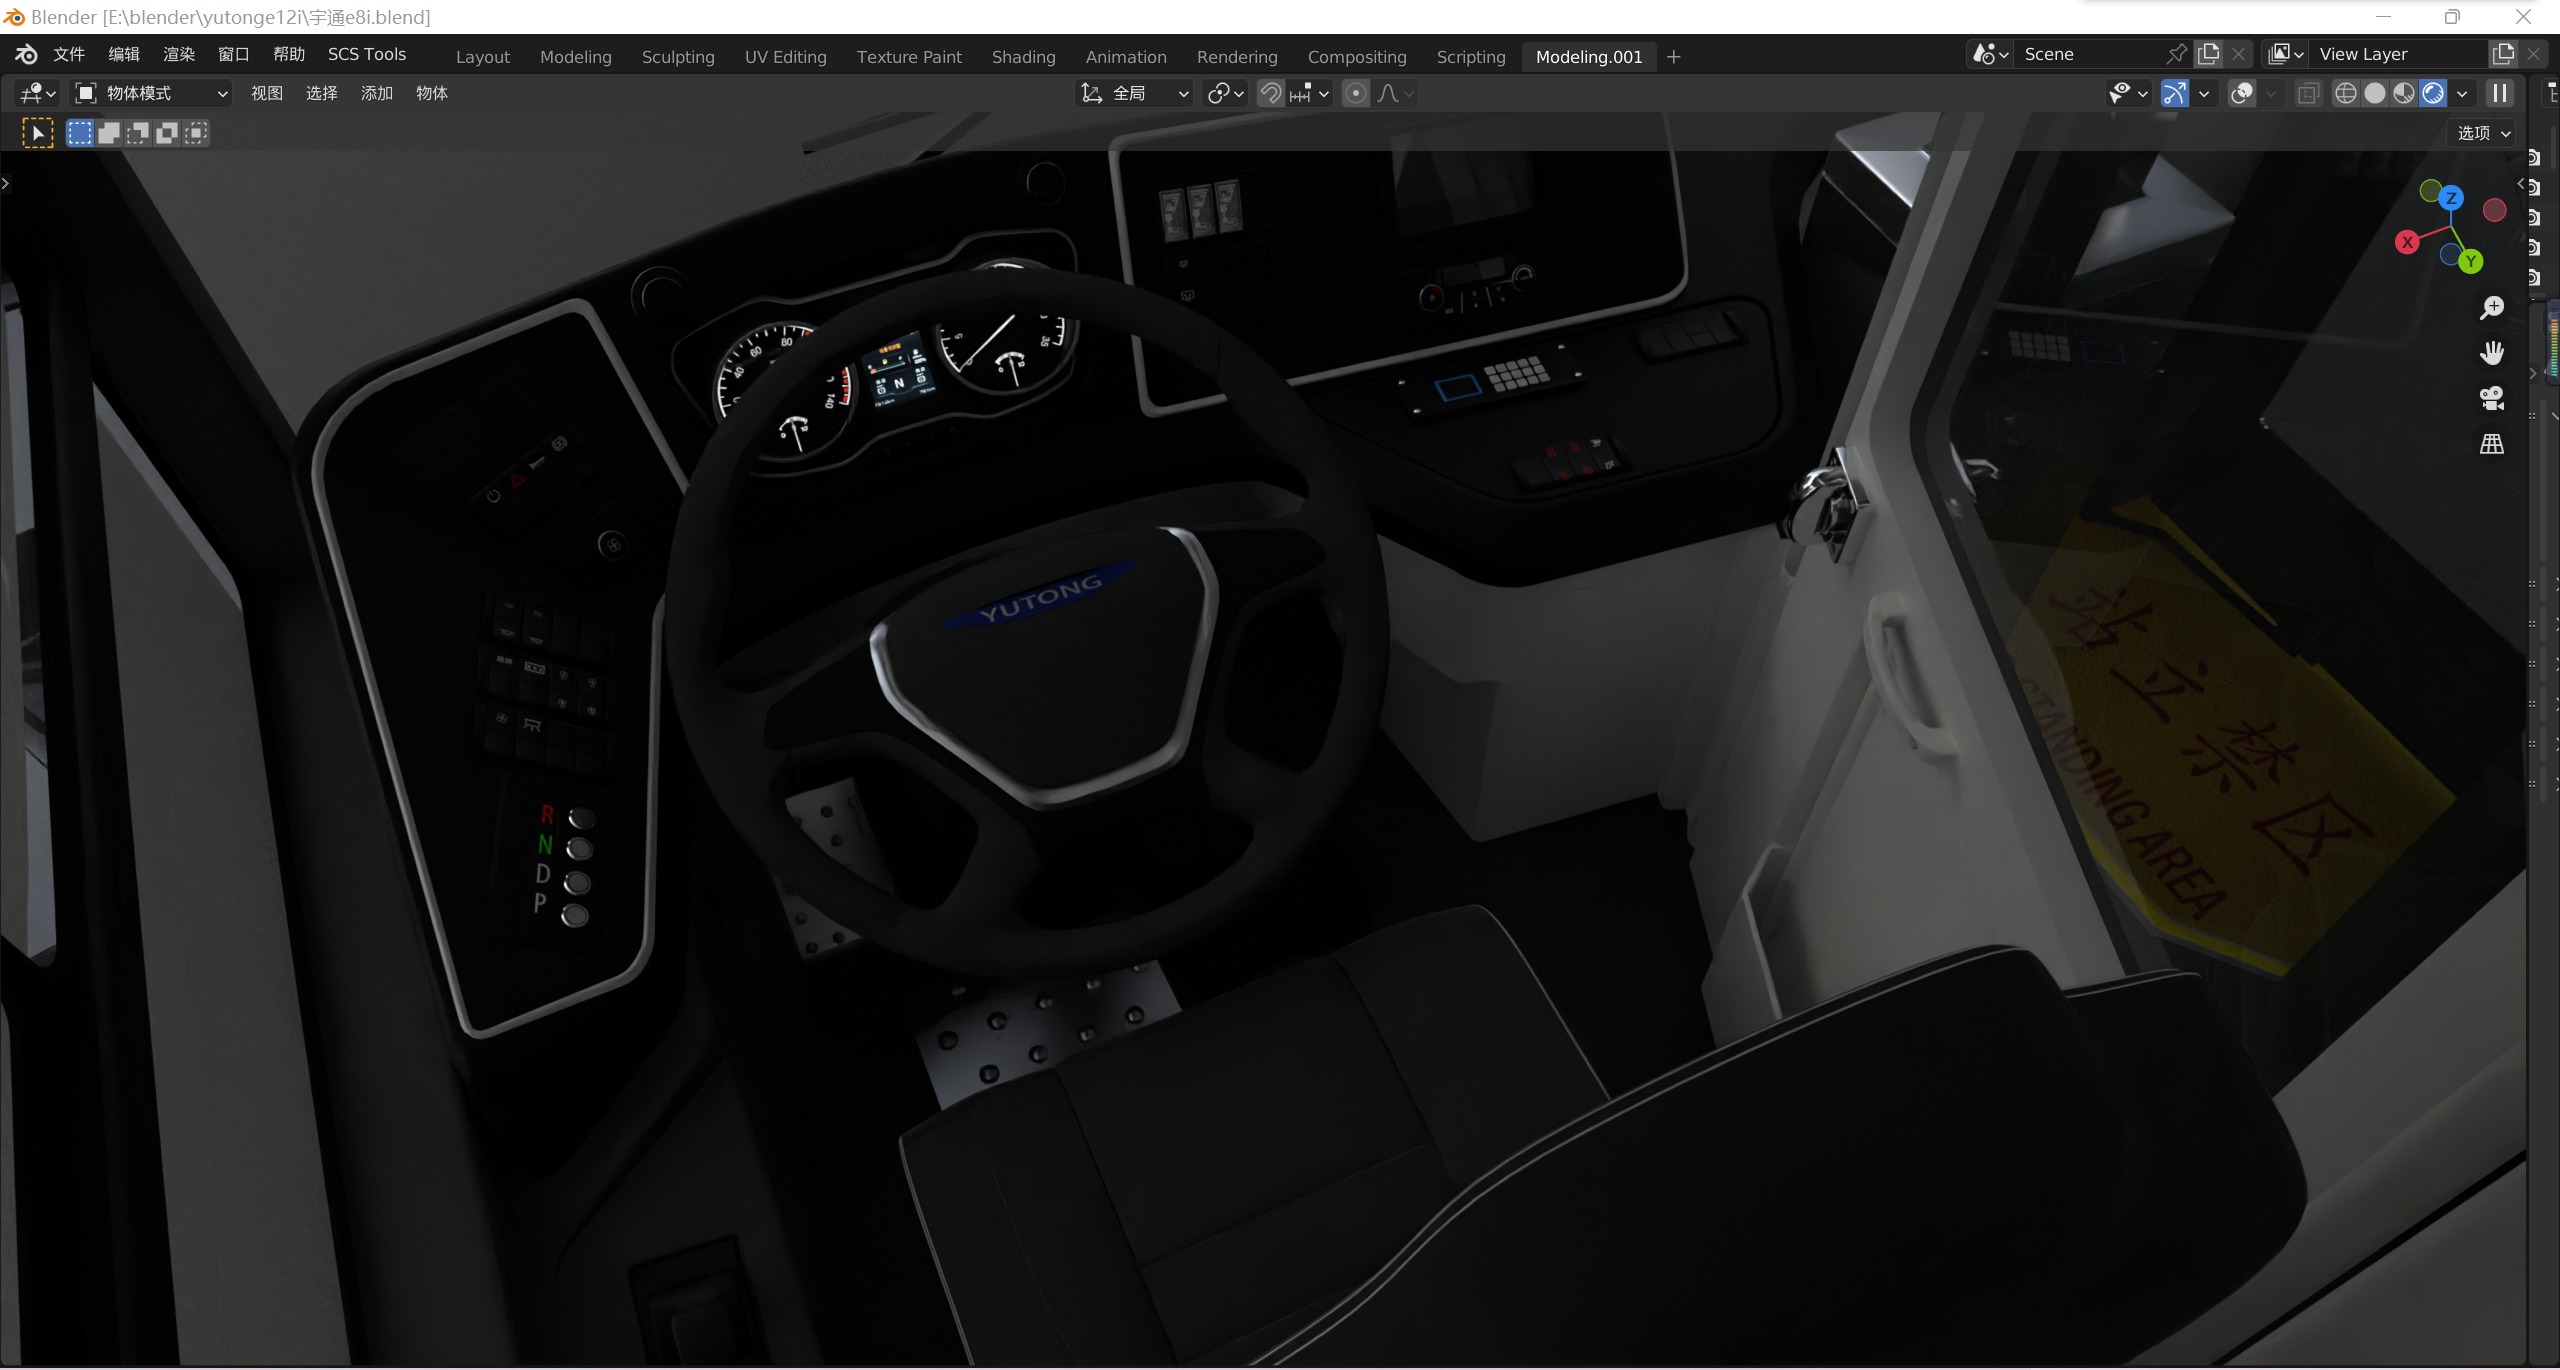Align view to the X axis gizmo
Image resolution: width=2560 pixels, height=1370 pixels.
point(2407,242)
